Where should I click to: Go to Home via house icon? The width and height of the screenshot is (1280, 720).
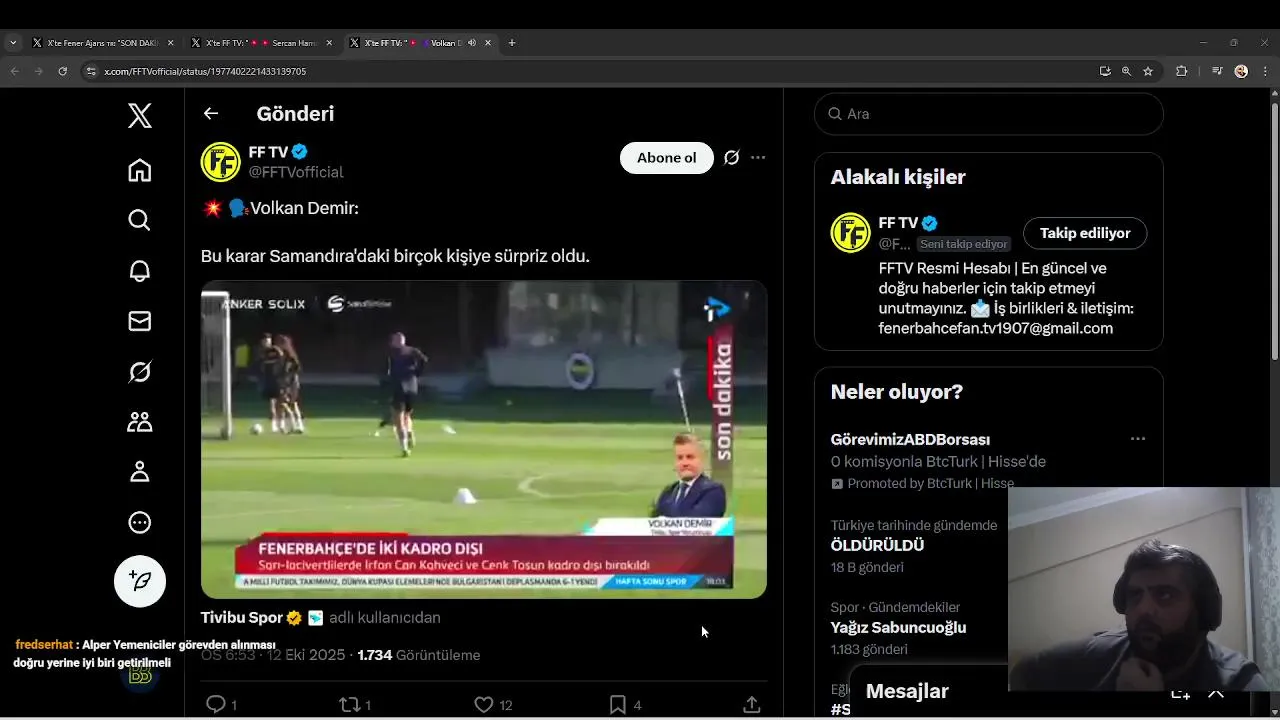tap(140, 170)
